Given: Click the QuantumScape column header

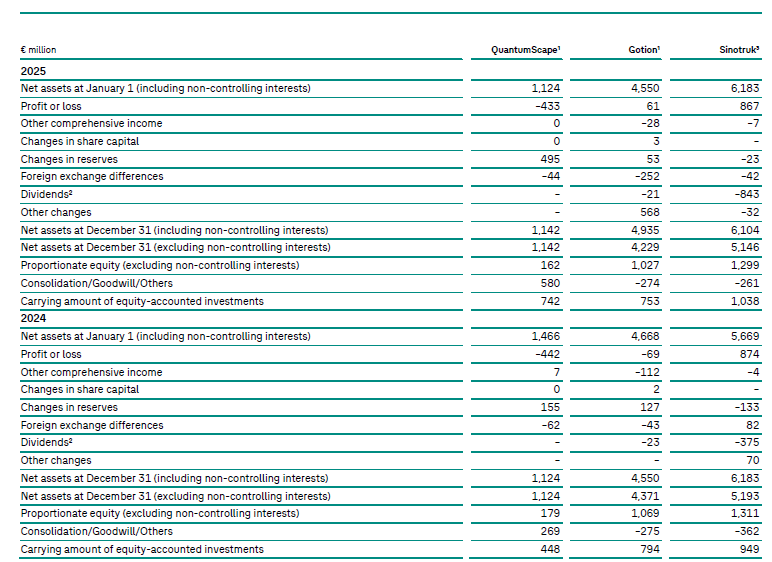Looking at the screenshot, I should pyautogui.click(x=525, y=49).
